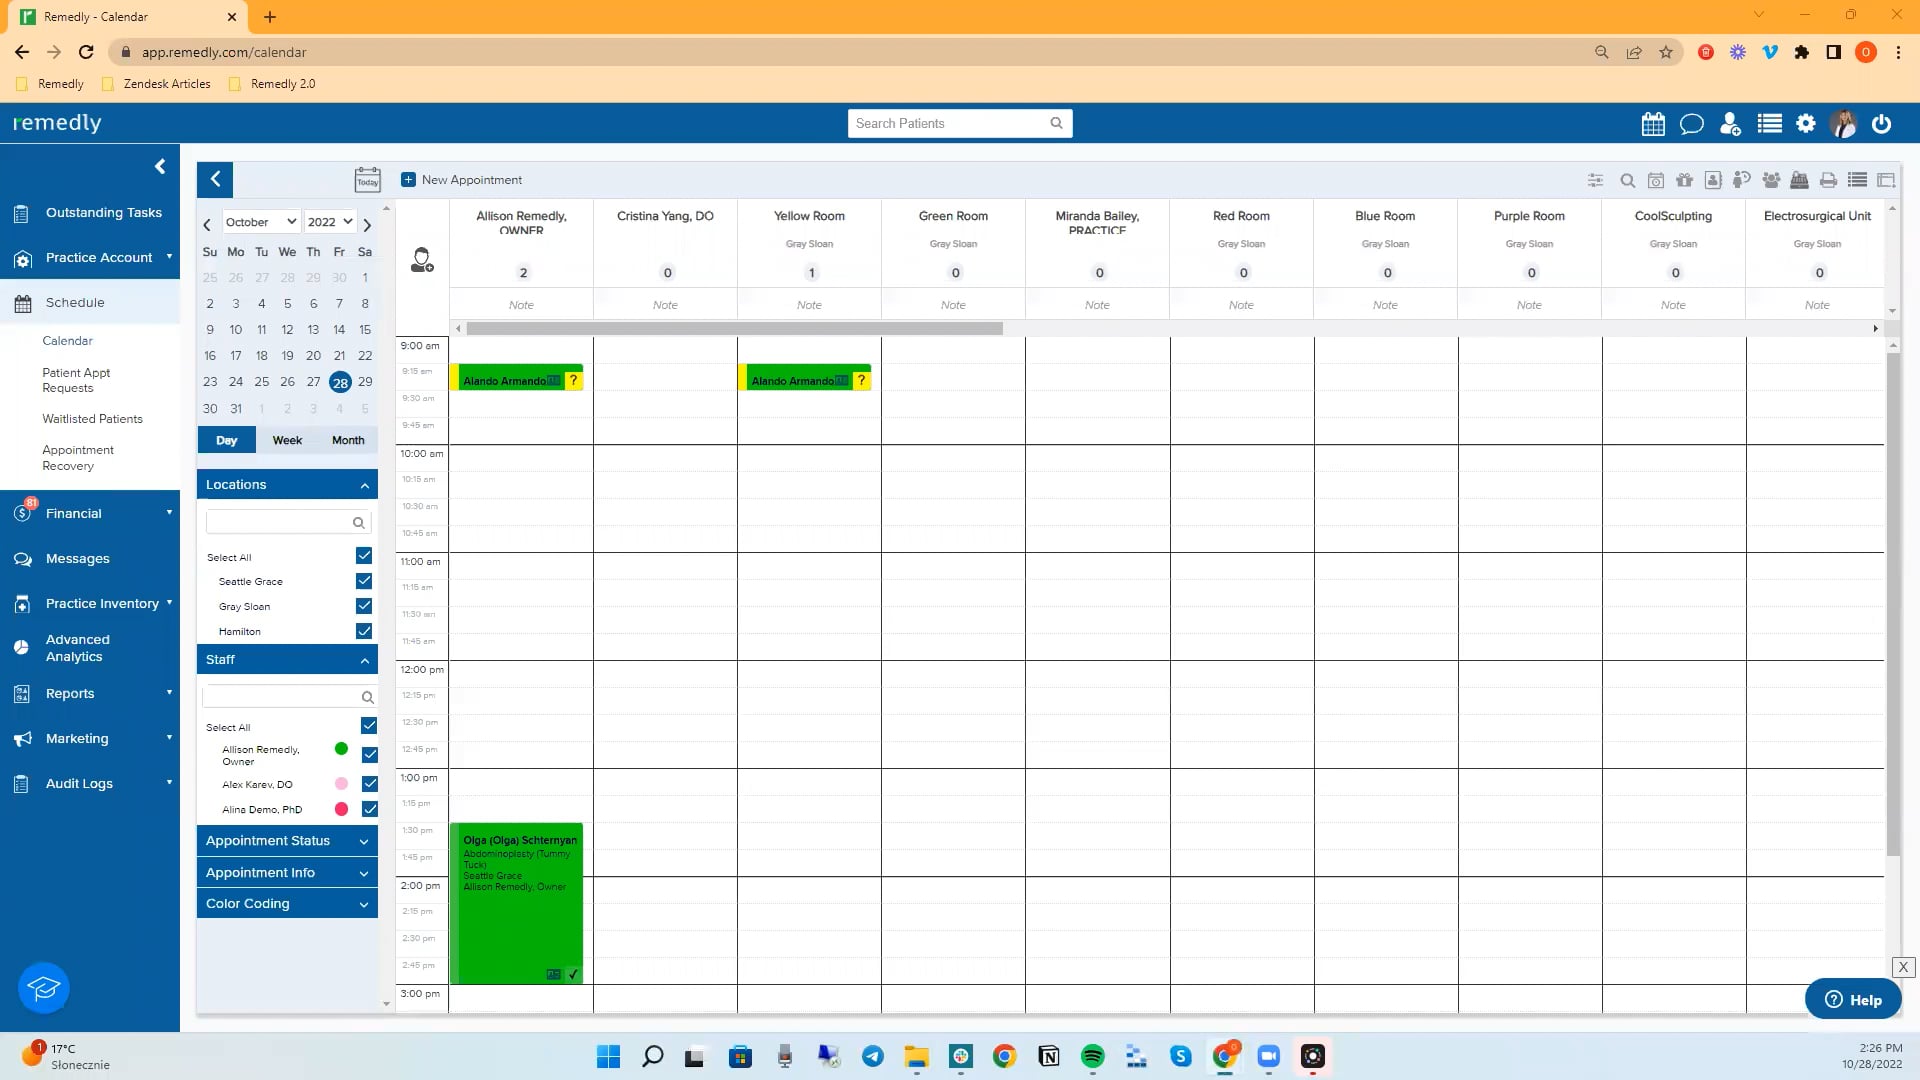
Task: Print the calendar using printer icon
Action: point(1828,180)
